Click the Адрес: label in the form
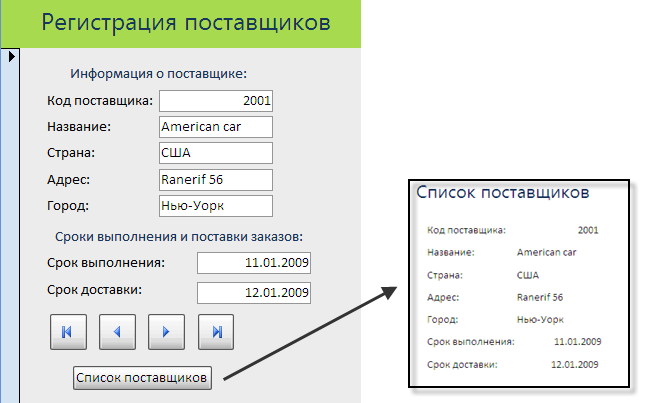 click(68, 180)
